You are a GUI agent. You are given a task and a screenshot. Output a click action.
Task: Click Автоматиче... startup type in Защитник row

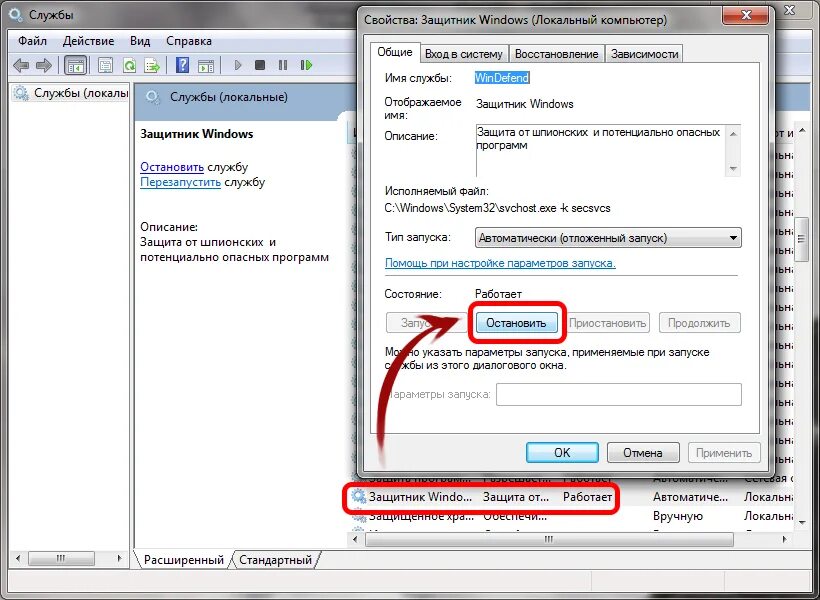click(x=690, y=497)
